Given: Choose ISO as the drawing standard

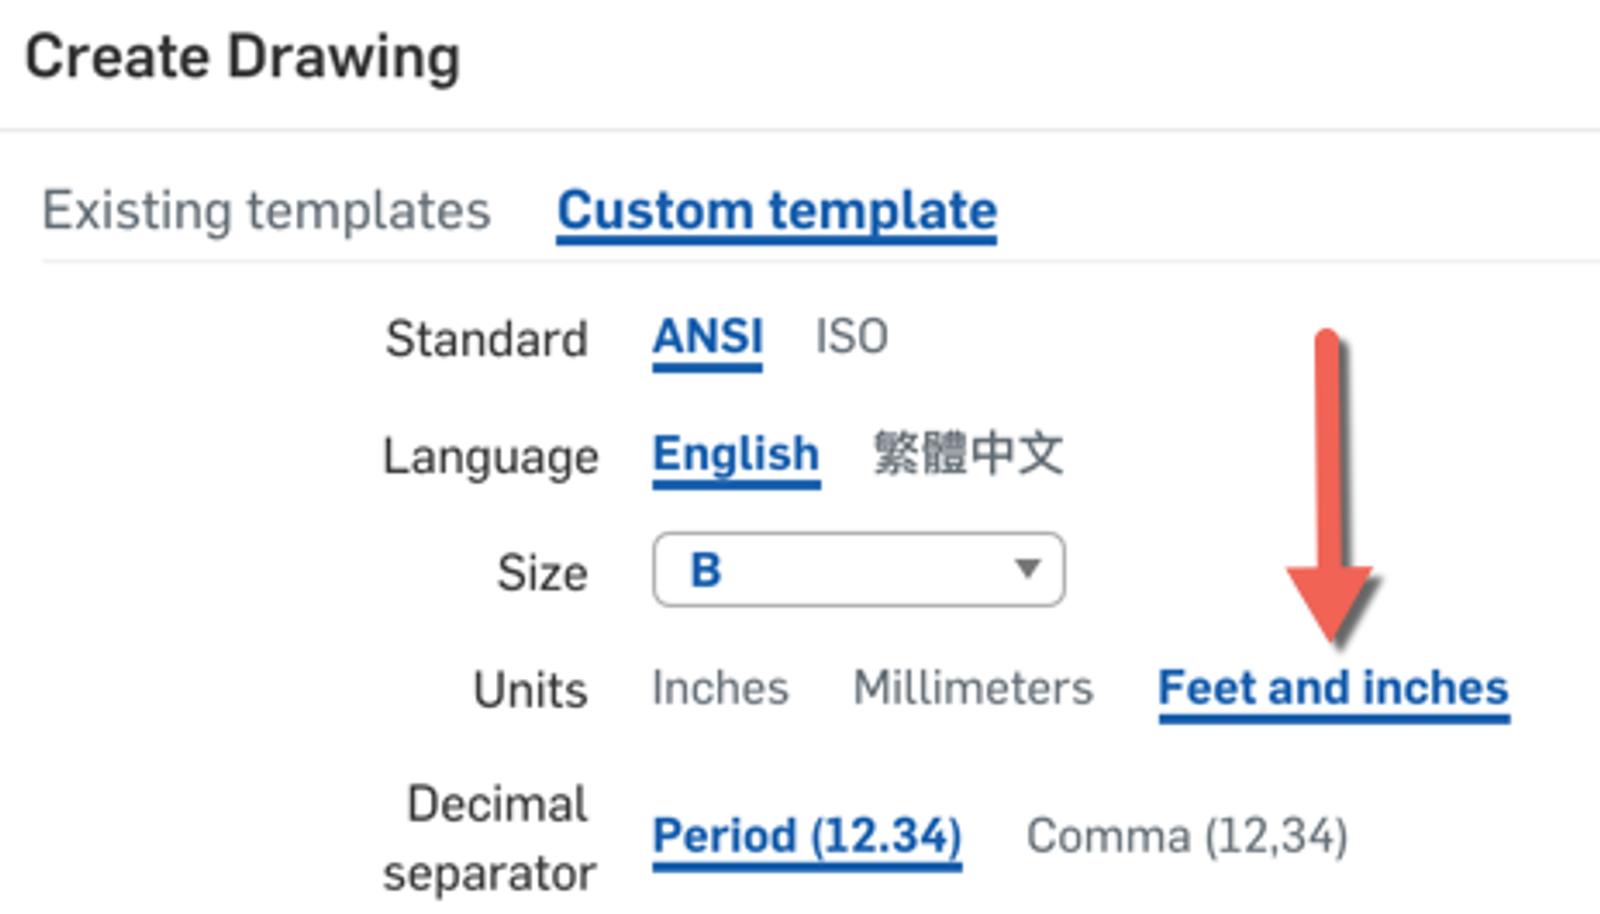Looking at the screenshot, I should 851,336.
